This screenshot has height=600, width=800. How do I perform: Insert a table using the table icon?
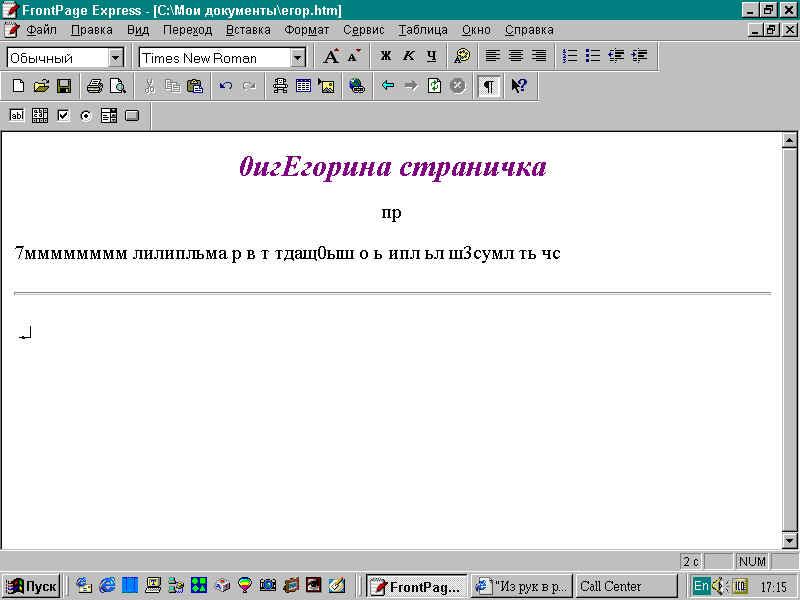pyautogui.click(x=303, y=86)
